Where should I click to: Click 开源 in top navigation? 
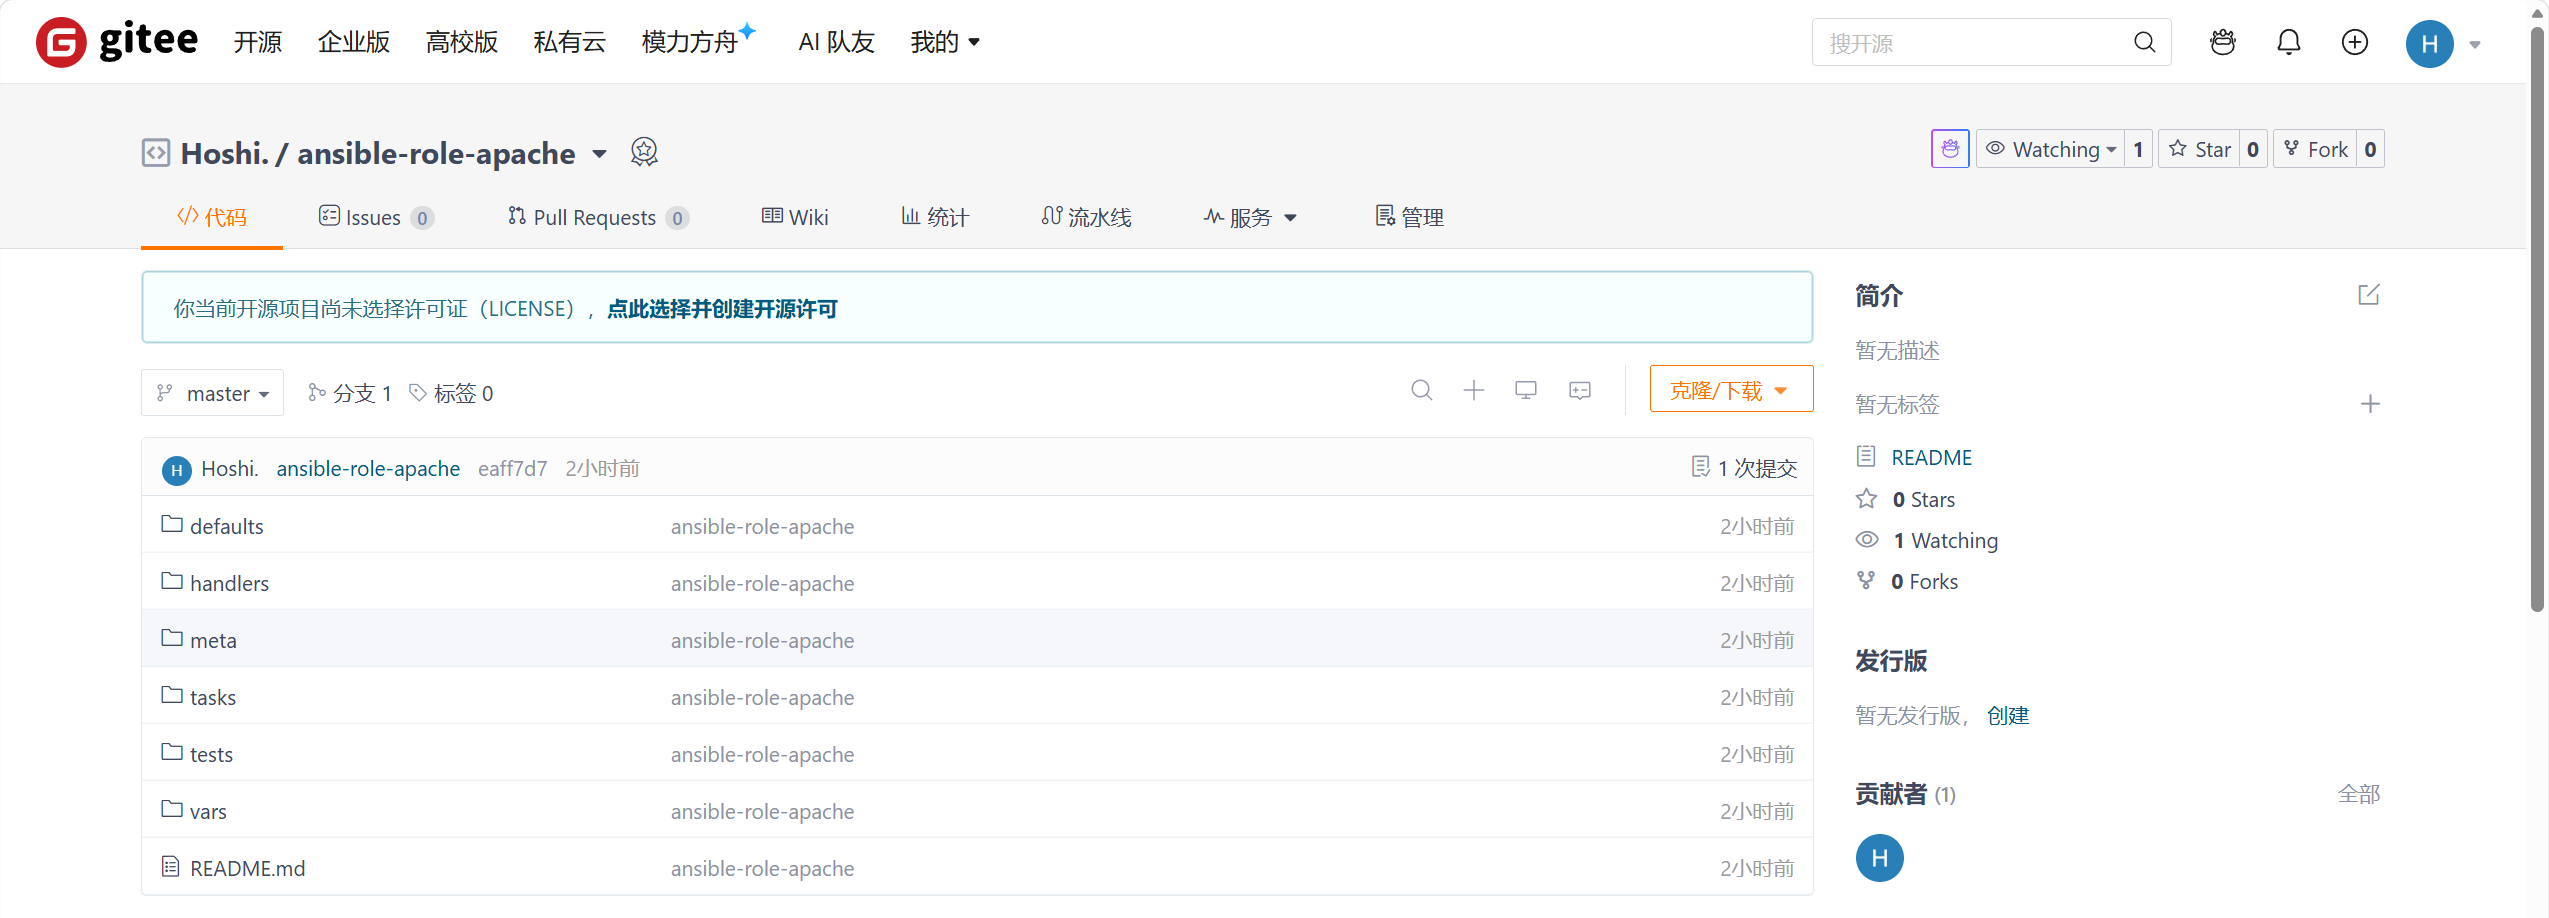pyautogui.click(x=258, y=42)
